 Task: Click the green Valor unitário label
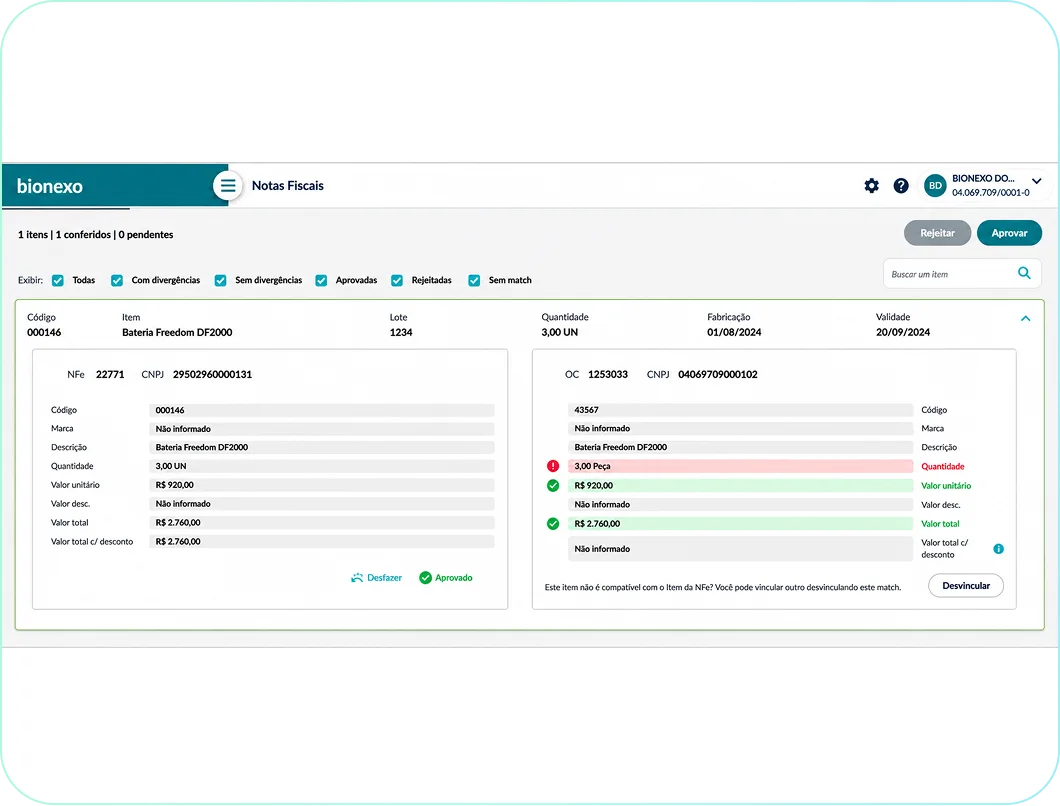[x=946, y=485]
